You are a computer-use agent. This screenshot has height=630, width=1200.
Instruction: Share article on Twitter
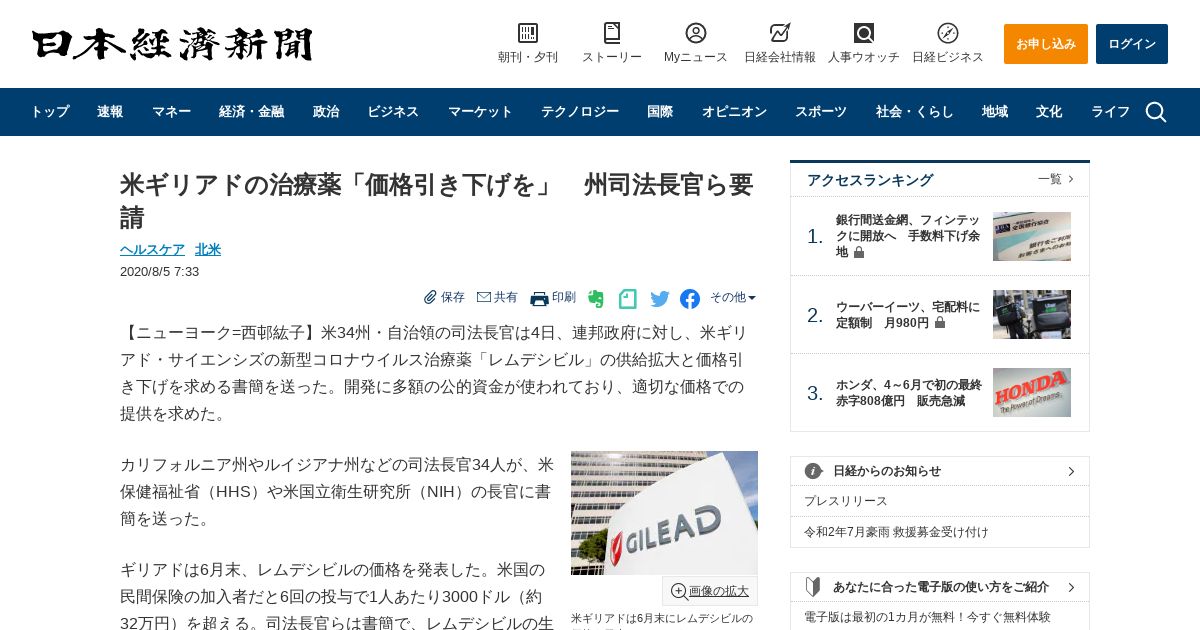pos(660,299)
